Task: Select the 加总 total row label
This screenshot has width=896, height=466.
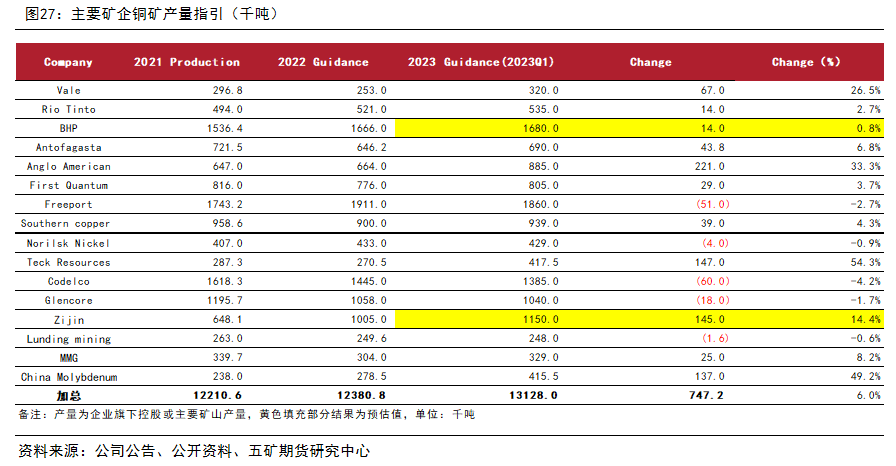Action: (69, 396)
